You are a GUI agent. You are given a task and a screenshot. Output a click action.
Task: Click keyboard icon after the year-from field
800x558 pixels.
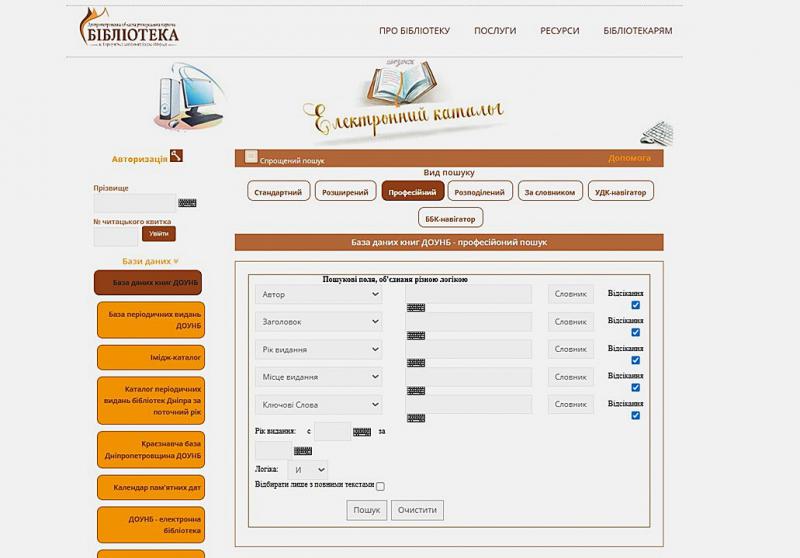(x=362, y=432)
